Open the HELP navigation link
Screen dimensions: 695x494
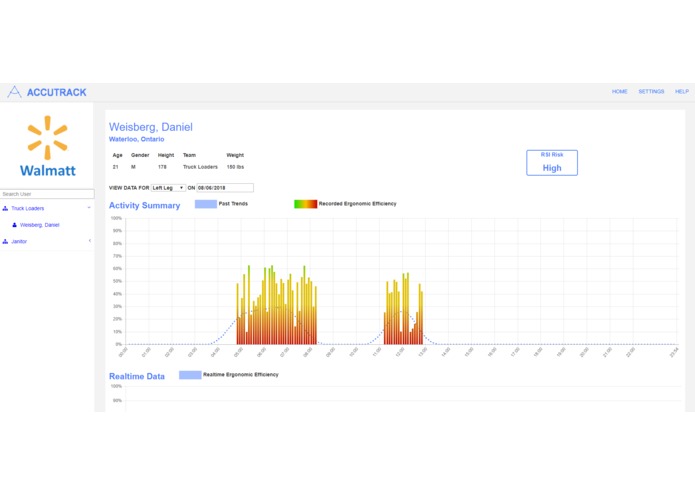[x=682, y=91]
